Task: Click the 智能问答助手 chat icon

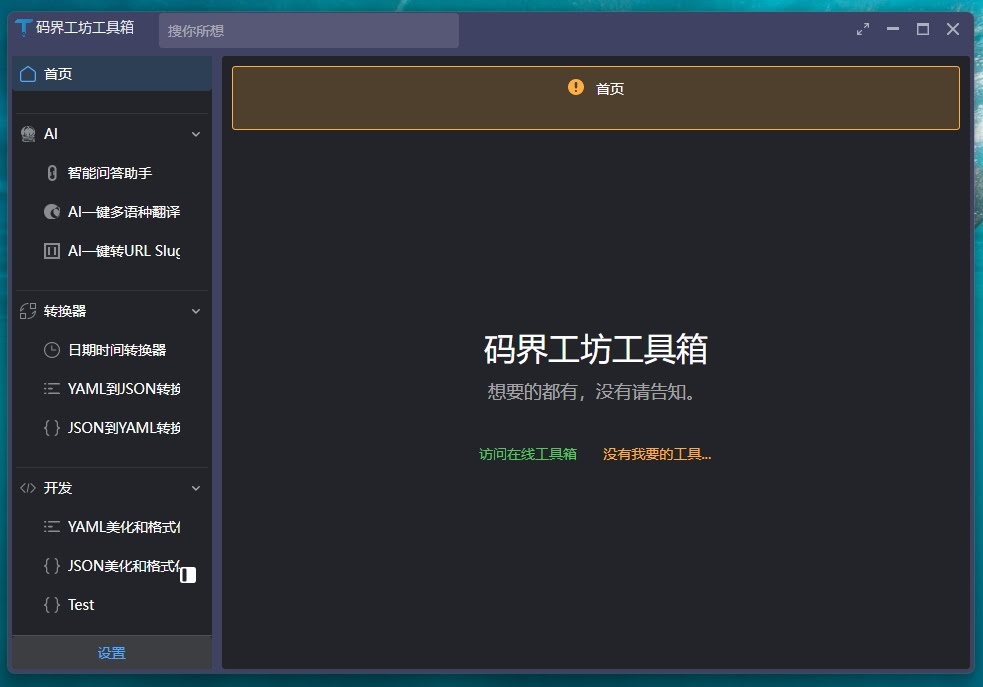Action: [x=52, y=173]
